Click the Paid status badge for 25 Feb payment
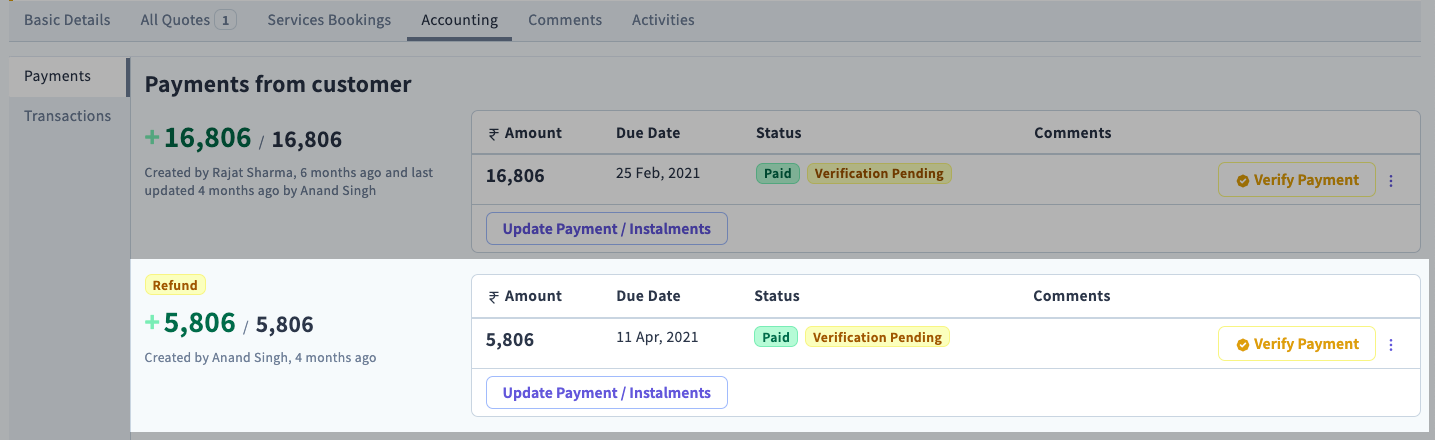1435x440 pixels. coord(777,174)
